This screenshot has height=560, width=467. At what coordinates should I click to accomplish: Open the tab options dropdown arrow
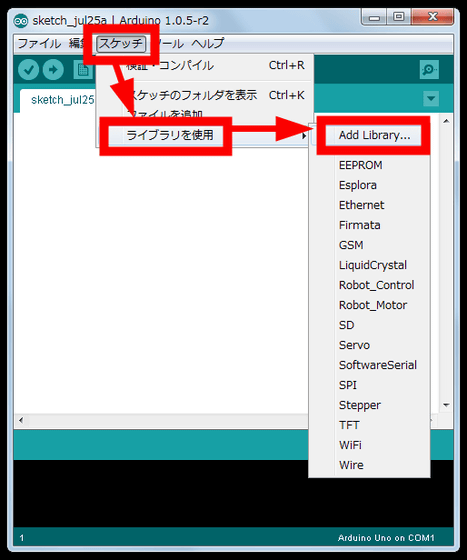pyautogui.click(x=431, y=98)
